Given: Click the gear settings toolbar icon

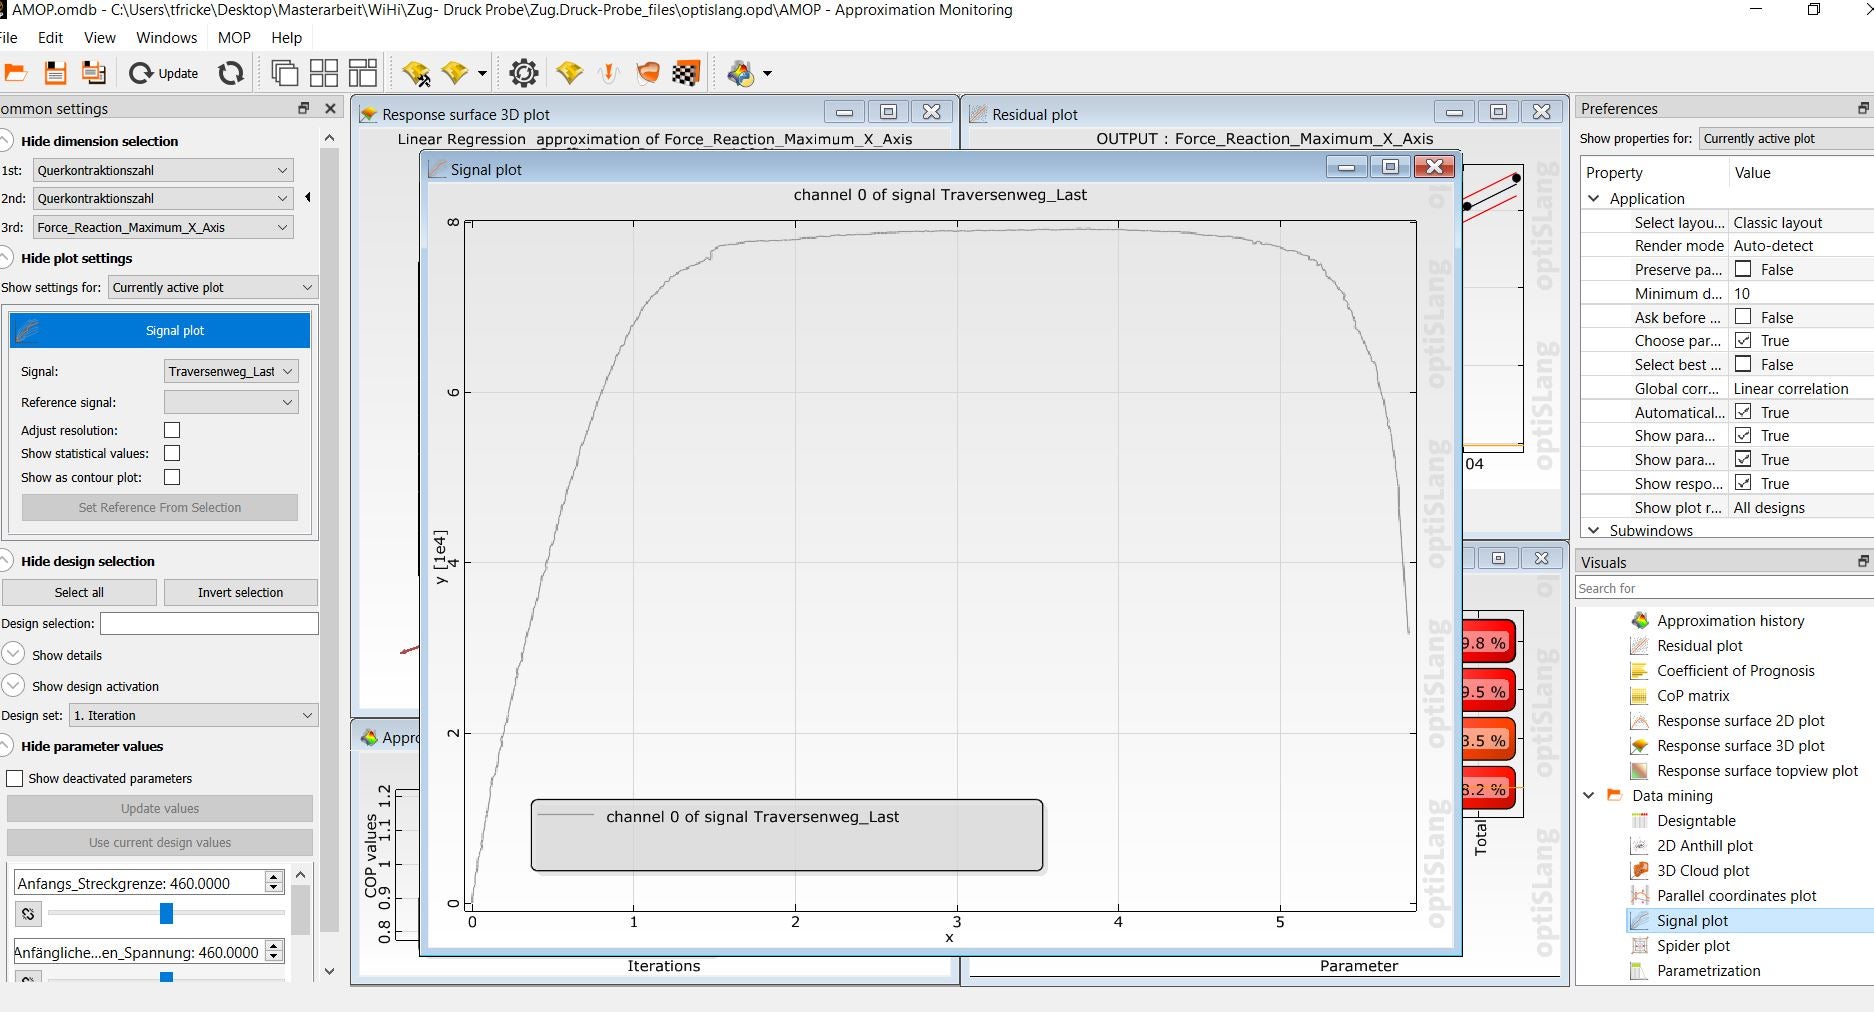Looking at the screenshot, I should [524, 73].
